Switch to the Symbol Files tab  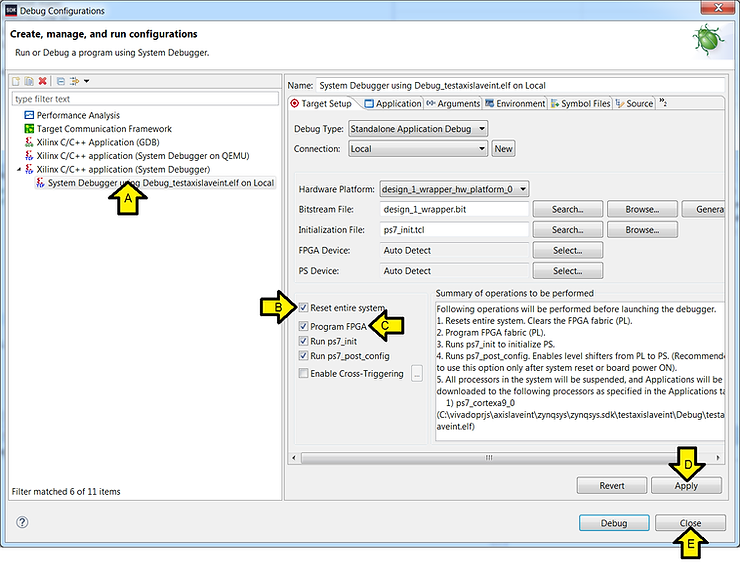580,103
